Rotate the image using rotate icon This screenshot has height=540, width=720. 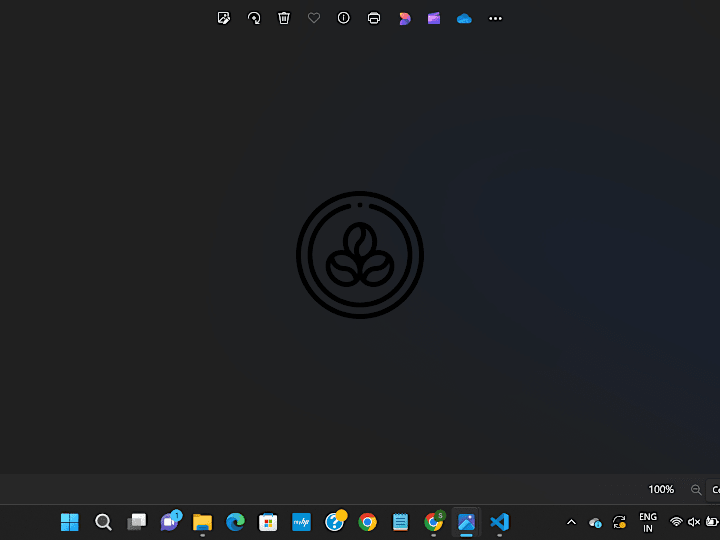(x=254, y=18)
